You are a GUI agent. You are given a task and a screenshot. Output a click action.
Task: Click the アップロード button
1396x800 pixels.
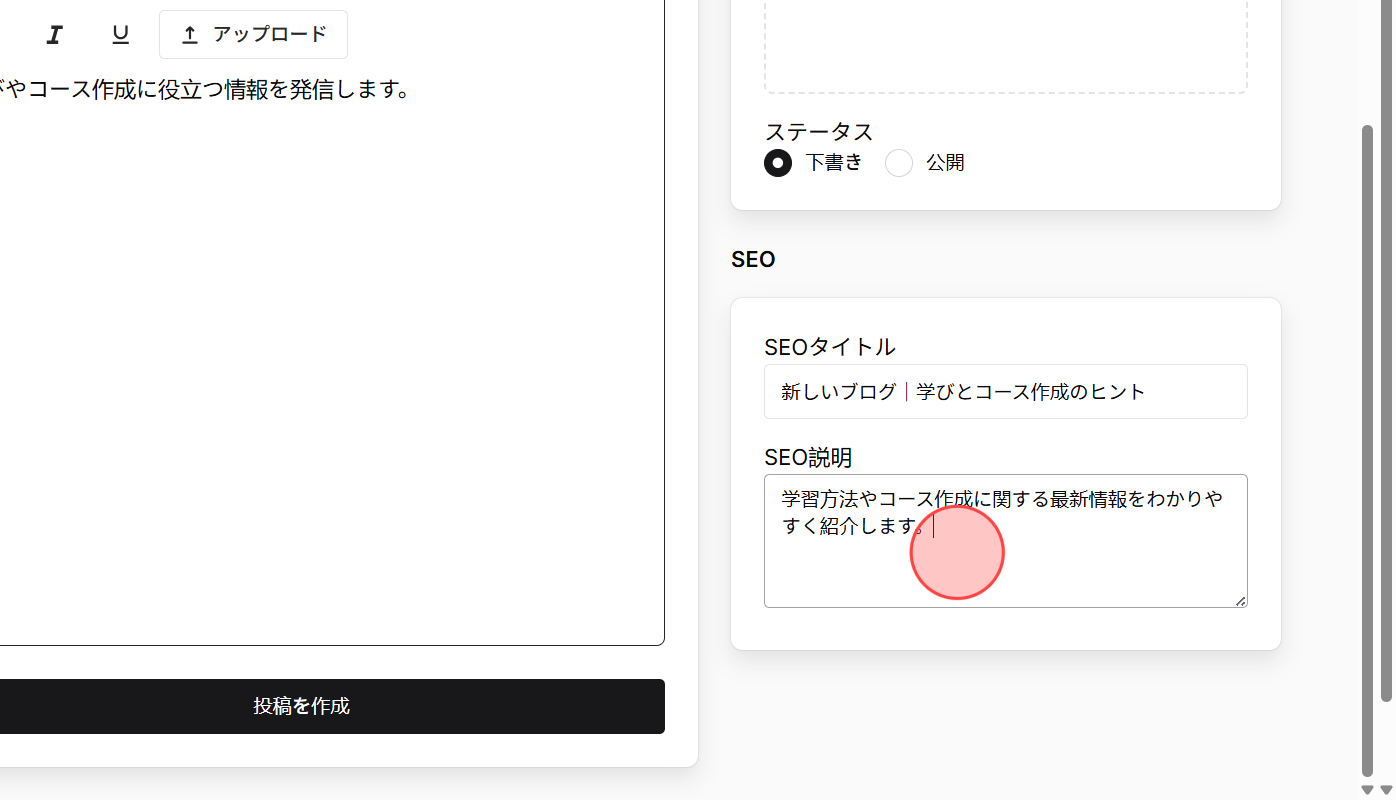(x=253, y=34)
